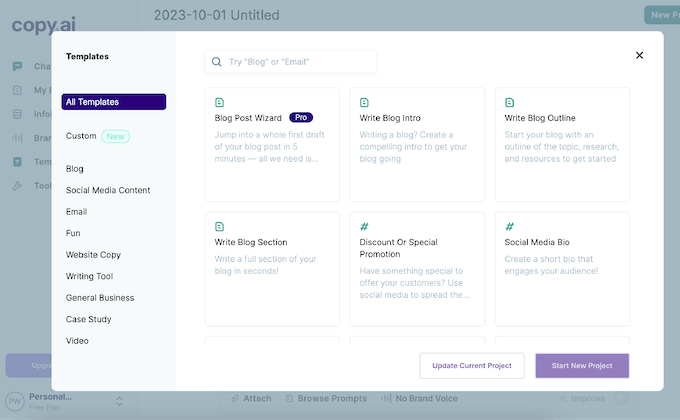The image size is (680, 420).
Task: Click the Discount Or Special Promotion hashtag icon
Action: 364,226
